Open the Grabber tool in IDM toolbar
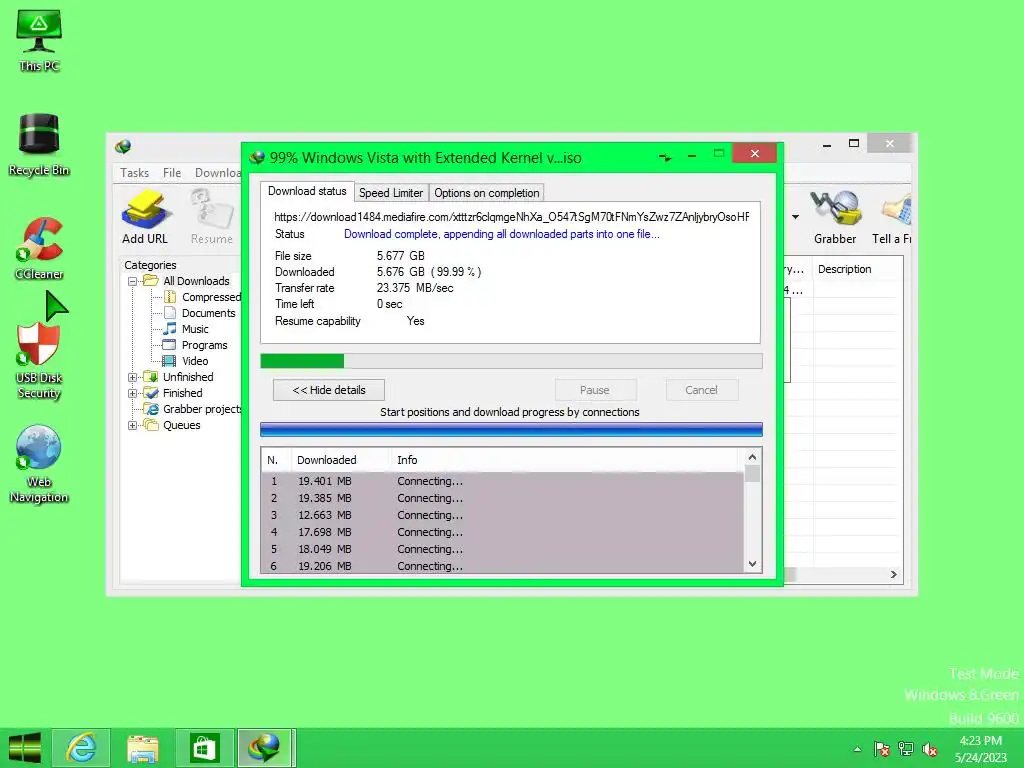This screenshot has height=768, width=1024. pyautogui.click(x=835, y=217)
